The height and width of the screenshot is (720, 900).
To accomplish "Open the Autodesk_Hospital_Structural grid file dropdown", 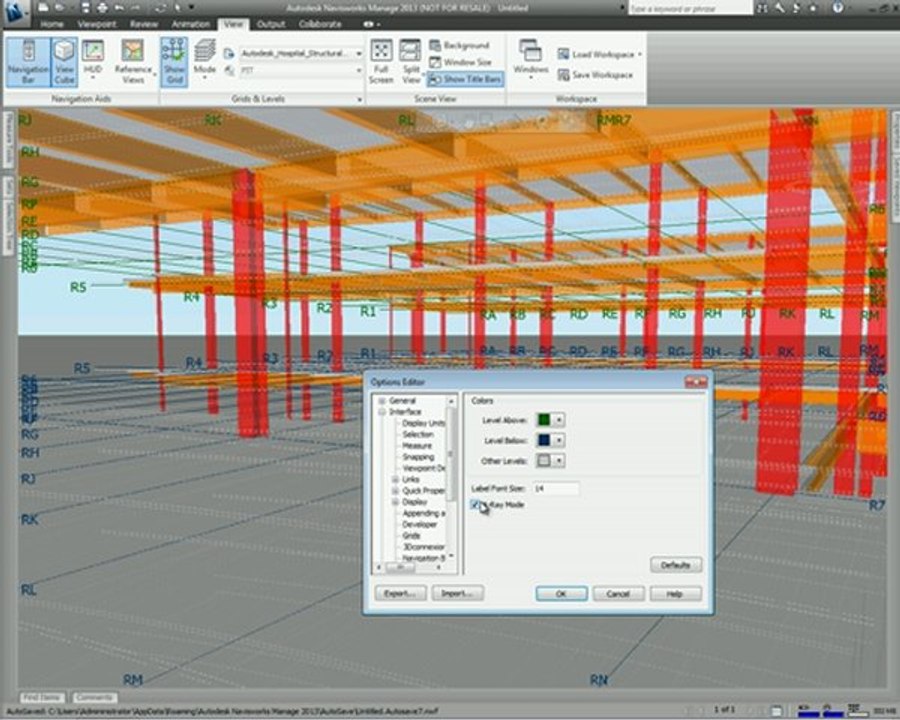I will click(301, 53).
